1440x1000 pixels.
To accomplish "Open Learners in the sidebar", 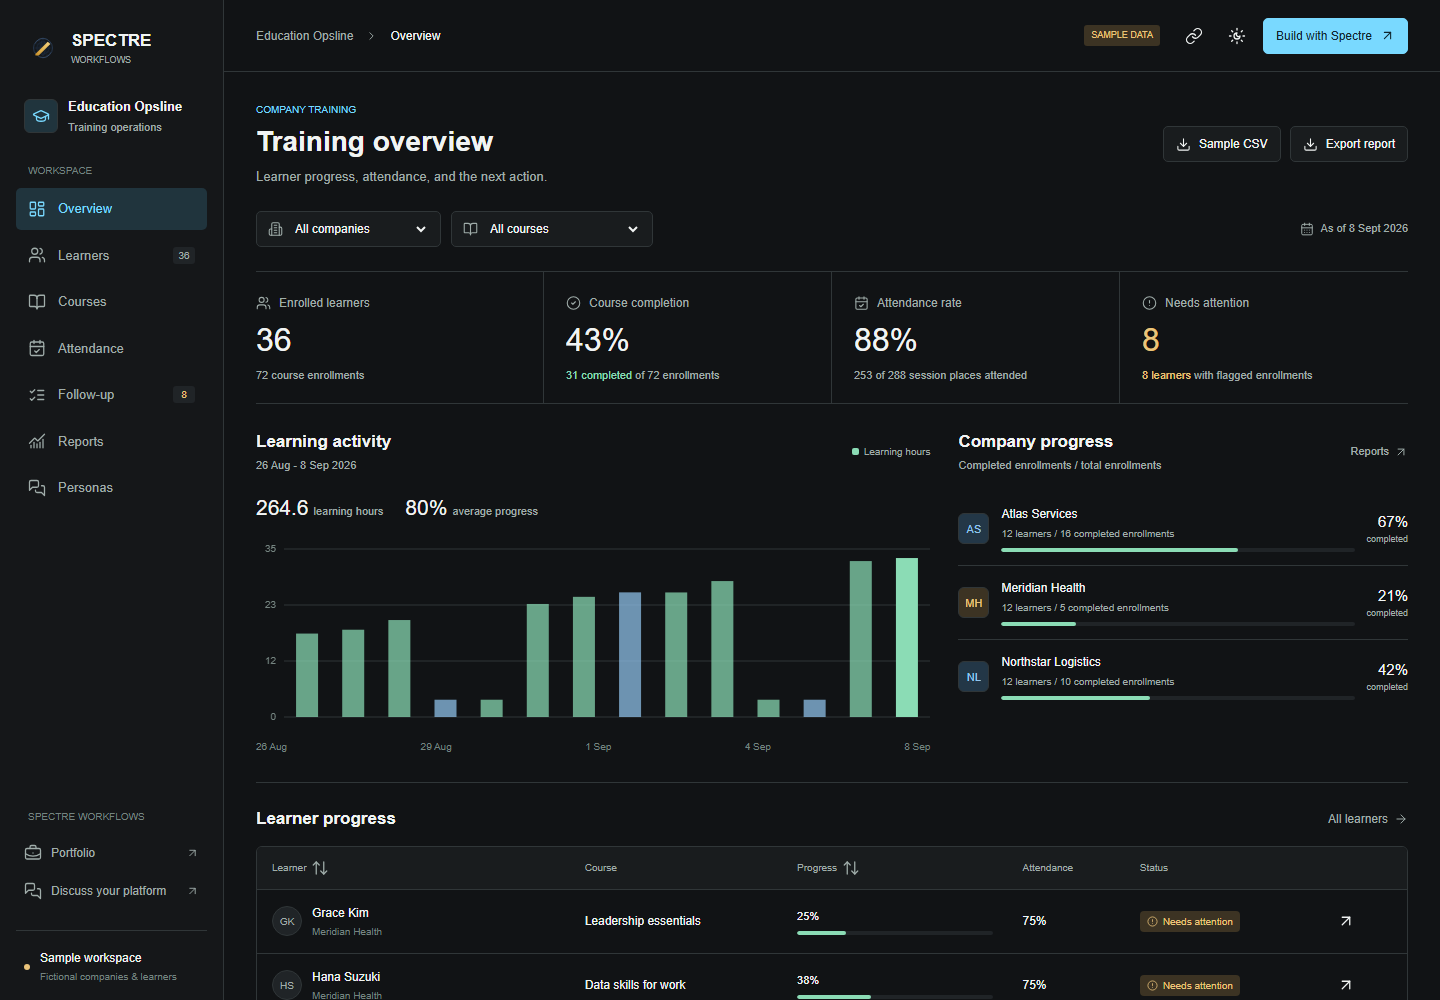I will [111, 256].
